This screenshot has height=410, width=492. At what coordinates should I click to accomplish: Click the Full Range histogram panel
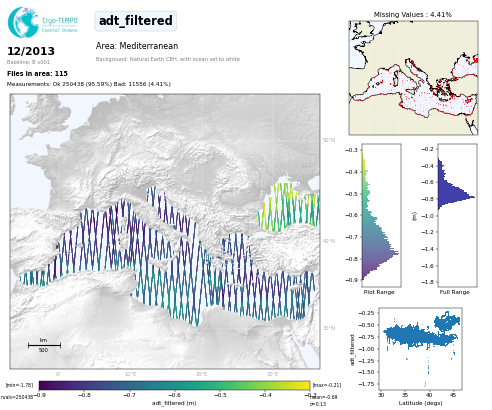457,215
